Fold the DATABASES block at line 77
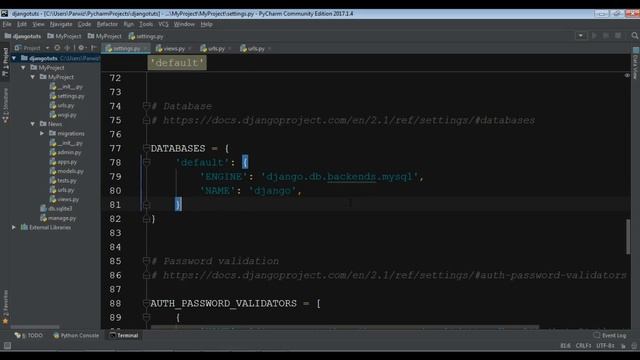The image size is (640, 360). 147,148
